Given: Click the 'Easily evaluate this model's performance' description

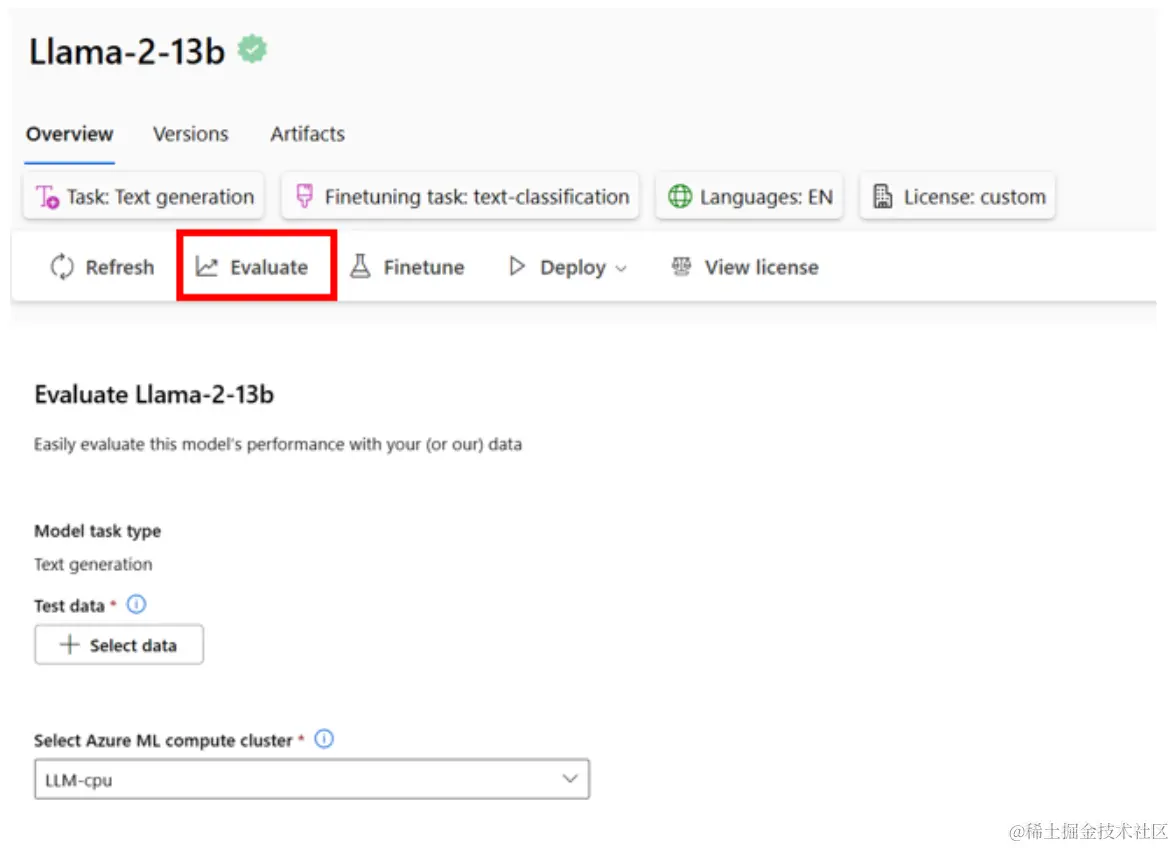Looking at the screenshot, I should tap(278, 444).
